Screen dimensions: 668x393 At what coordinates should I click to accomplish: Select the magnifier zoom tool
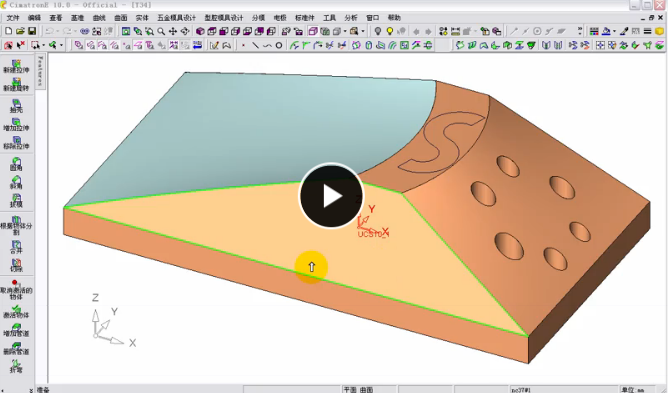coord(161,31)
